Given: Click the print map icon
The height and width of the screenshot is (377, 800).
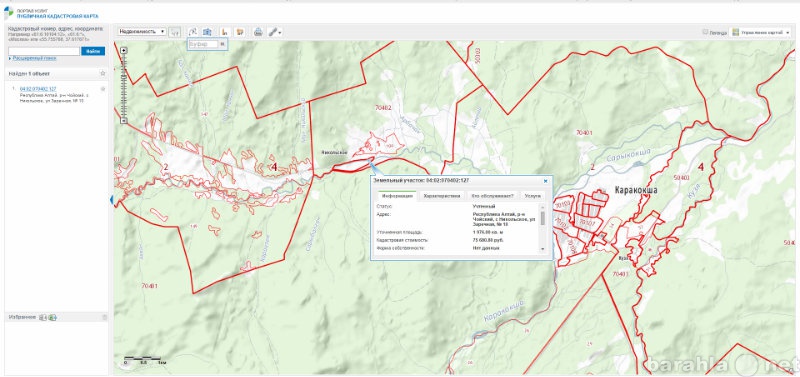Looking at the screenshot, I should [258, 32].
